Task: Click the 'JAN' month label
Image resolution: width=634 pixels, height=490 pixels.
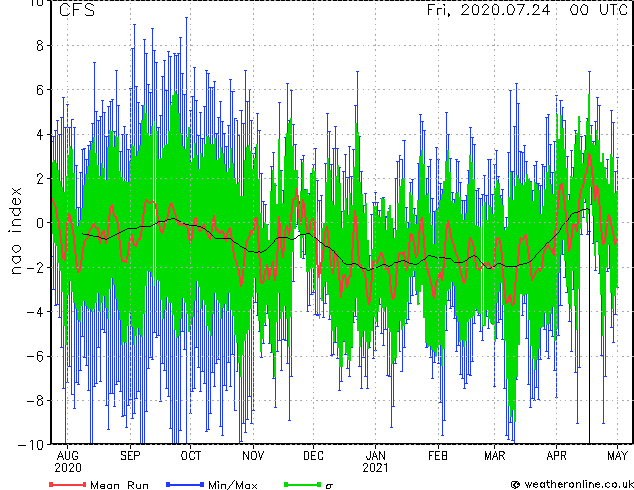Action: 376,456
